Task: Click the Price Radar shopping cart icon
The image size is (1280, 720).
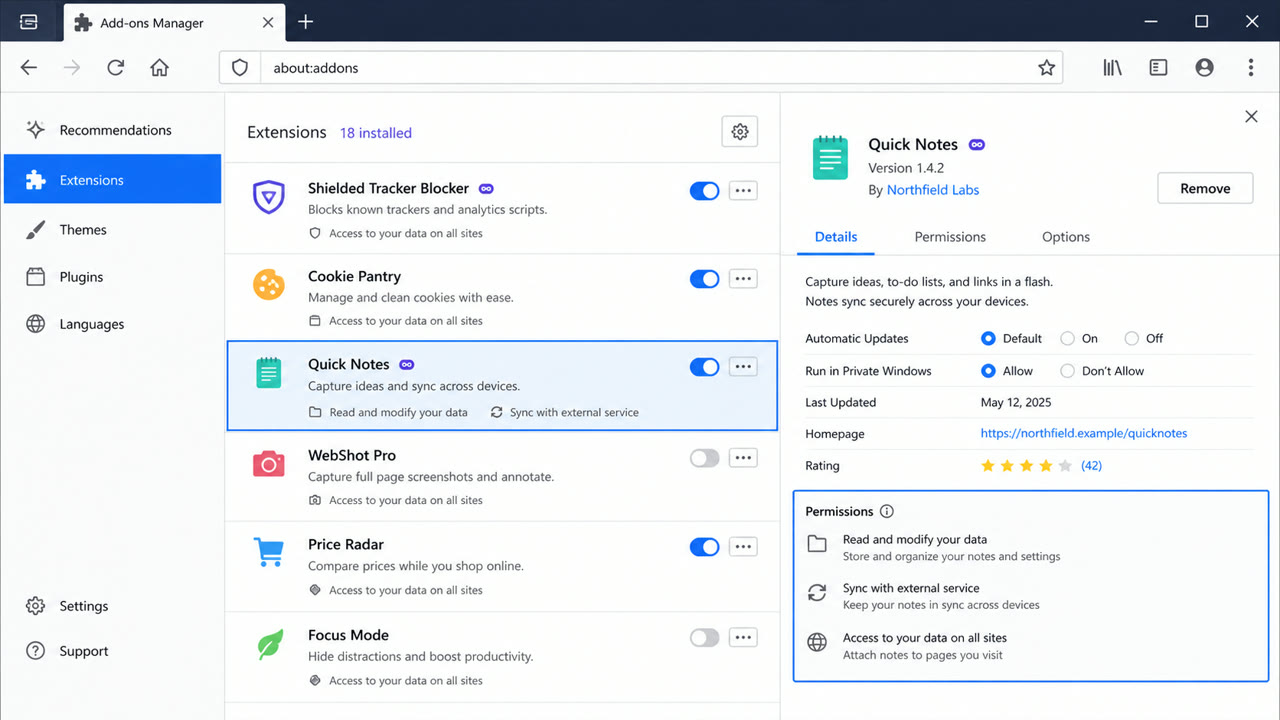Action: pos(268,552)
